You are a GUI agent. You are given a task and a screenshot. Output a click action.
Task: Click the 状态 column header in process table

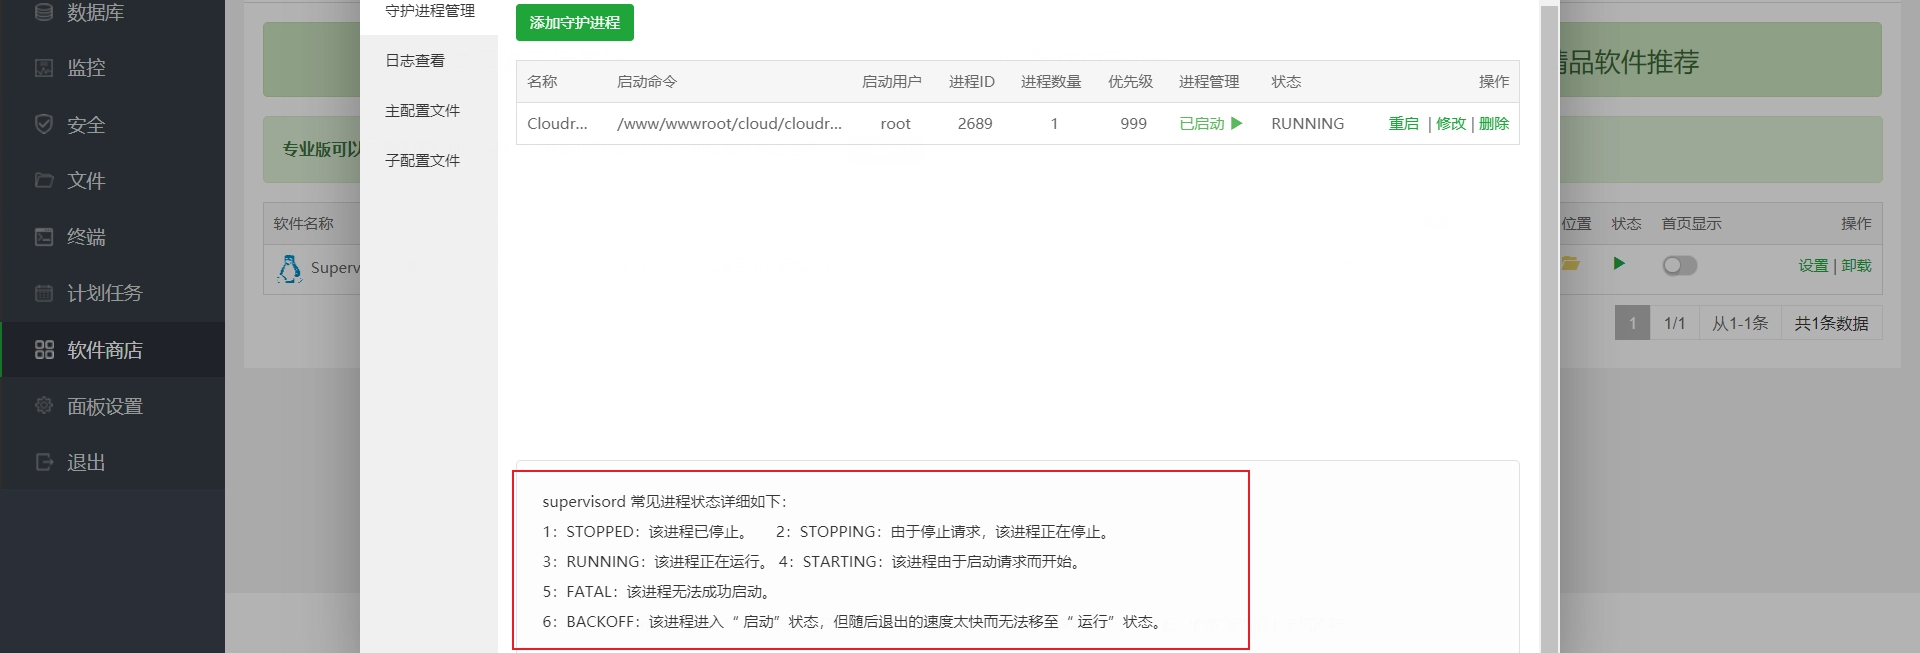[x=1286, y=81]
